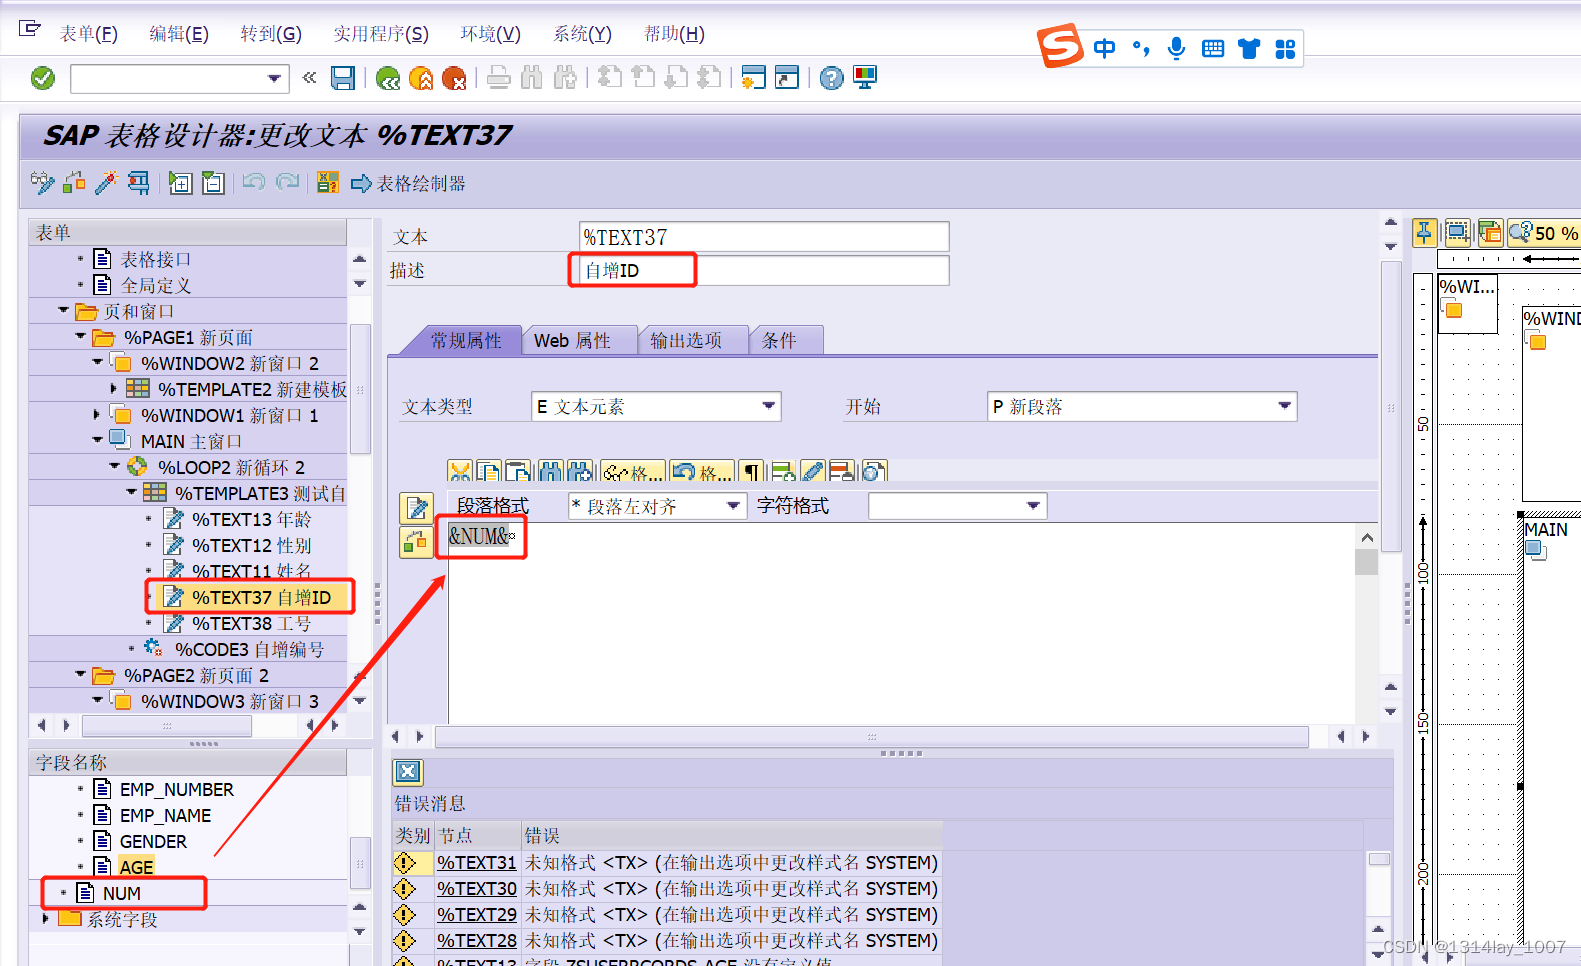Select the NUM field in field list
The image size is (1581, 966).
point(122,893)
